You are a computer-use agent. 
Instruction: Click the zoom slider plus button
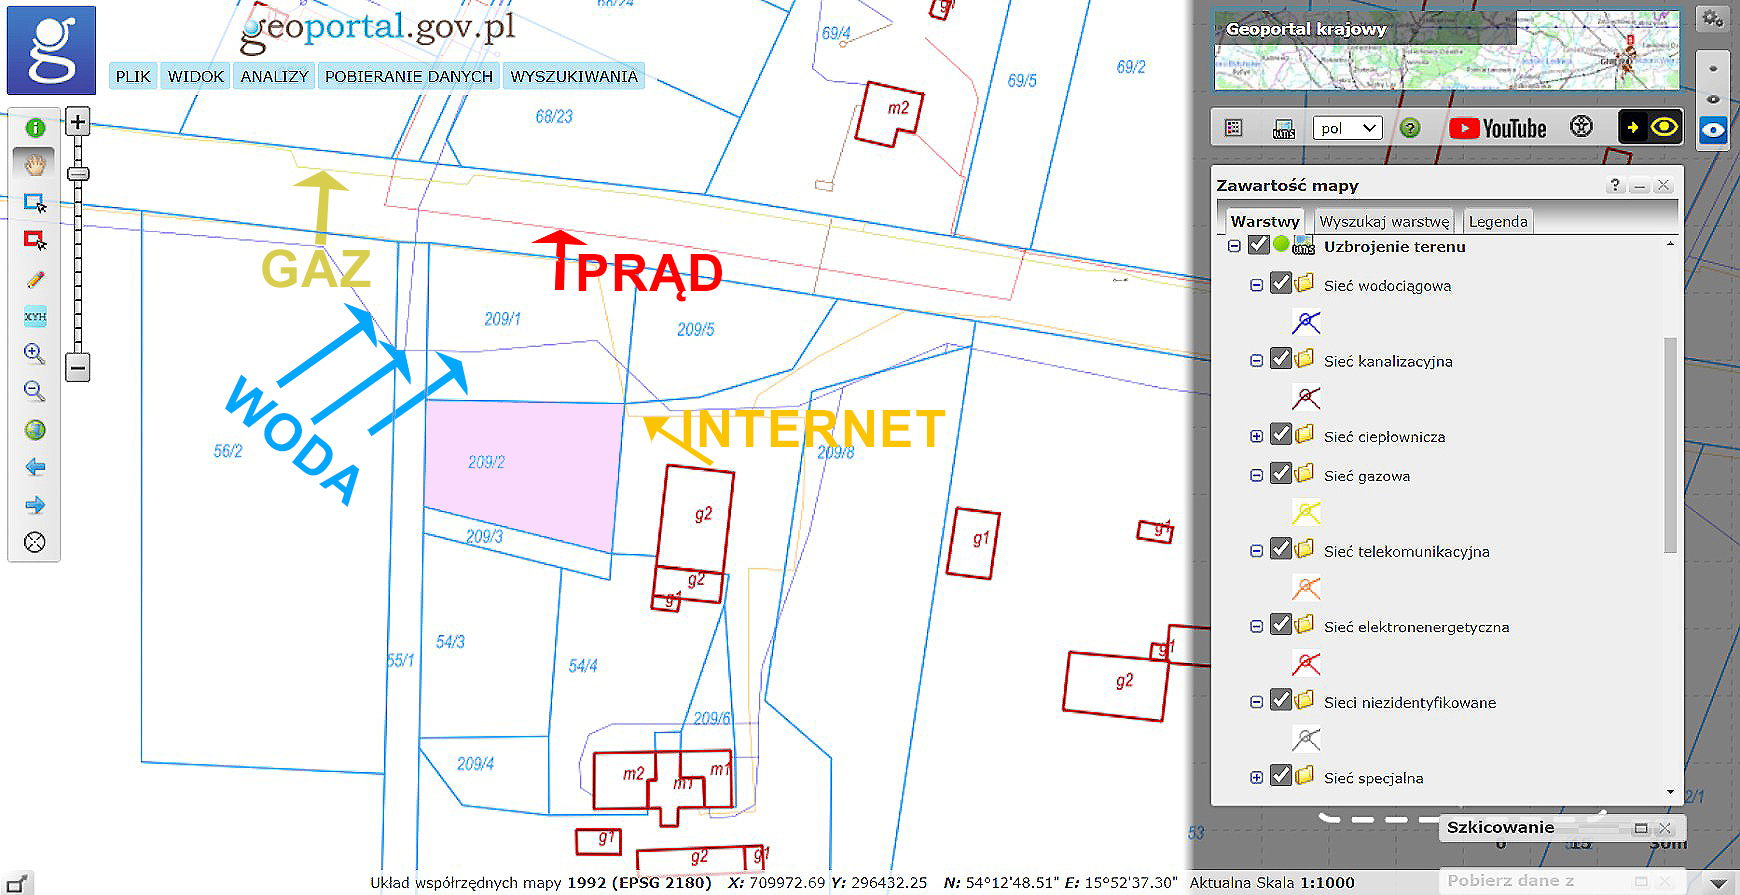[78, 122]
